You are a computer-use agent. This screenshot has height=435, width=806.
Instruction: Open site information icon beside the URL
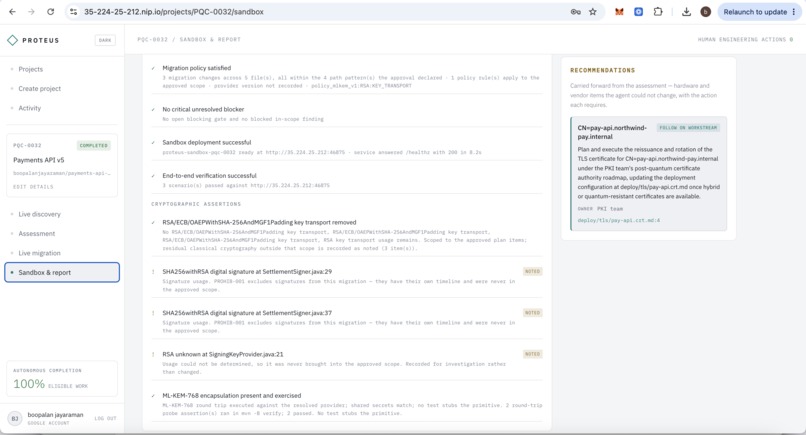tap(74, 12)
